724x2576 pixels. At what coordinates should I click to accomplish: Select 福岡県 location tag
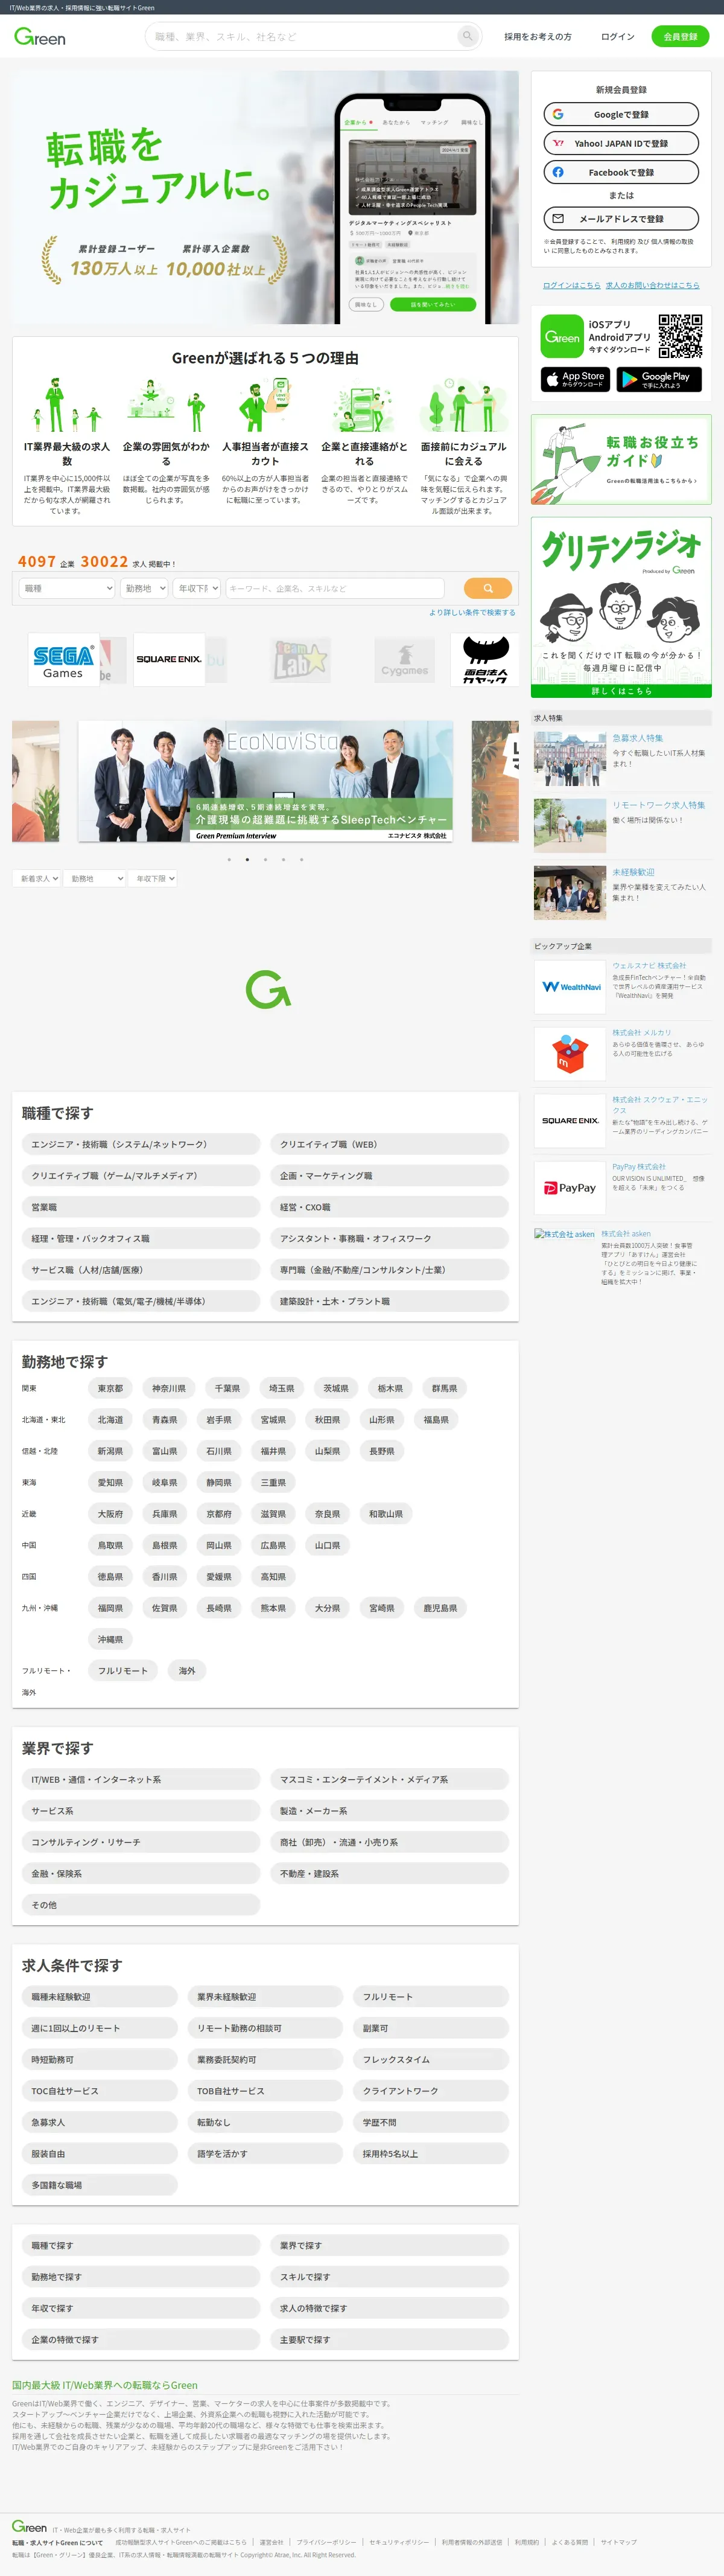pyautogui.click(x=110, y=1608)
